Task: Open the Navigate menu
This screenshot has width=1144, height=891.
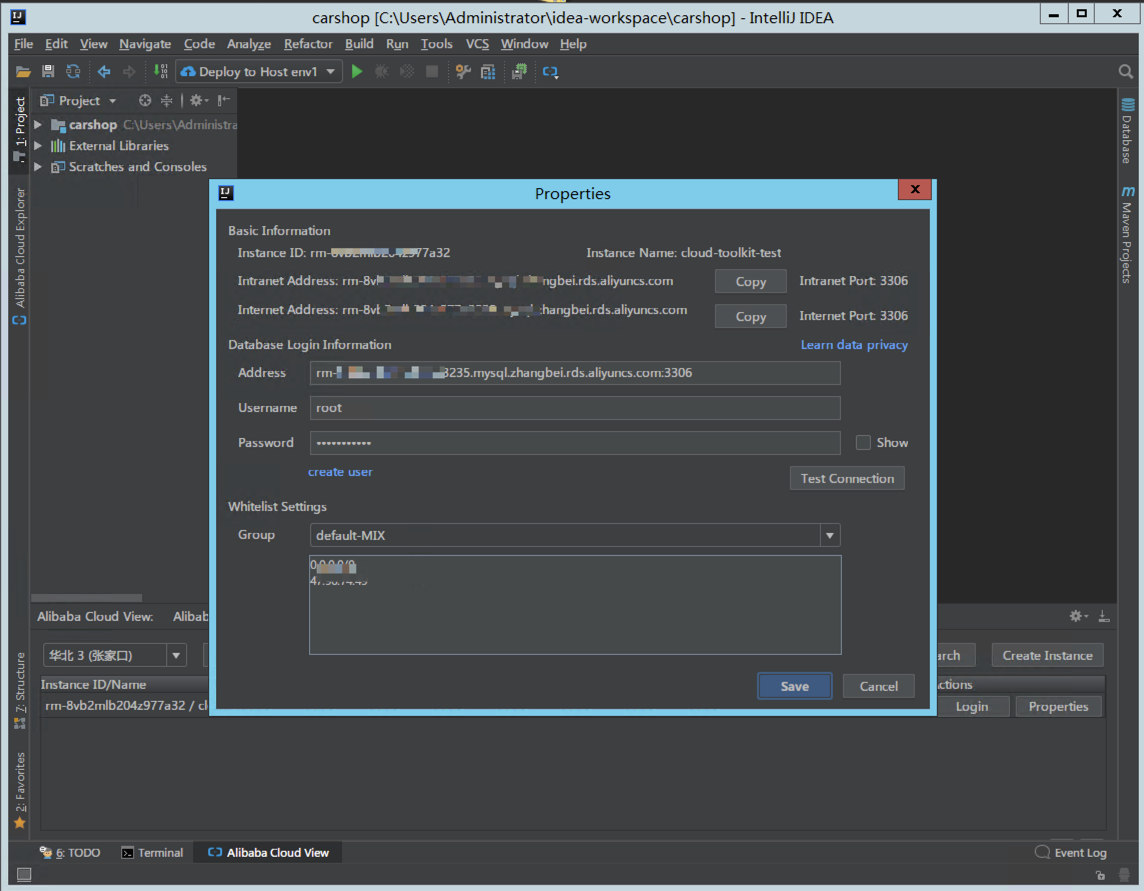Action: (145, 44)
